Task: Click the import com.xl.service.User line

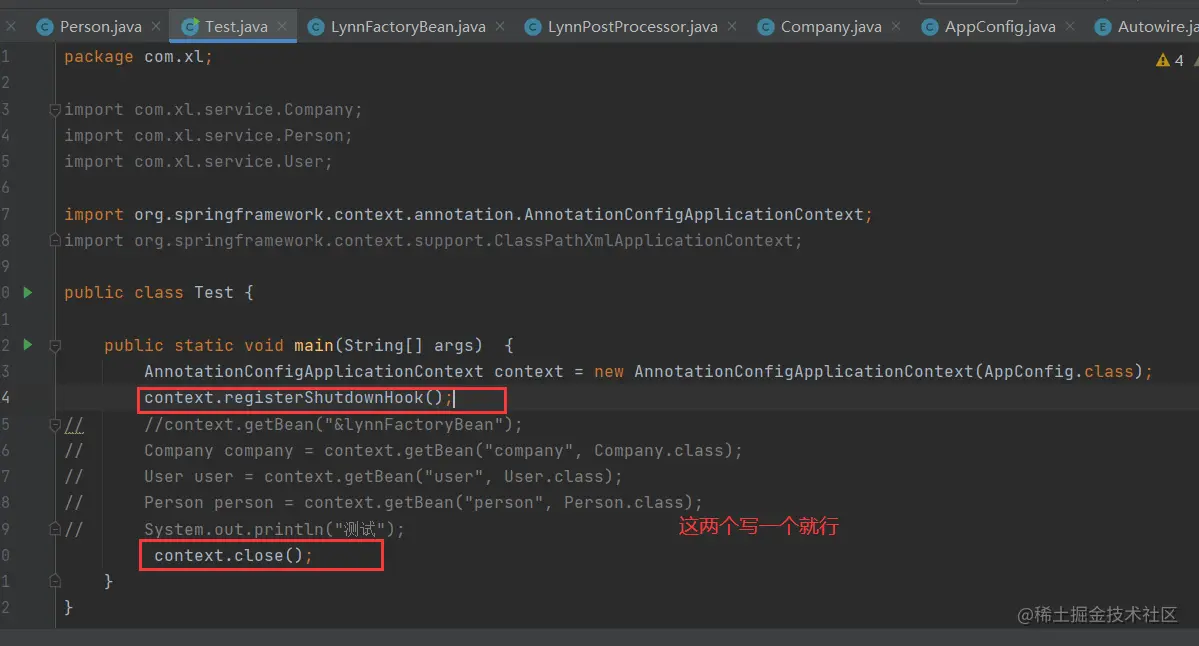Action: point(198,161)
